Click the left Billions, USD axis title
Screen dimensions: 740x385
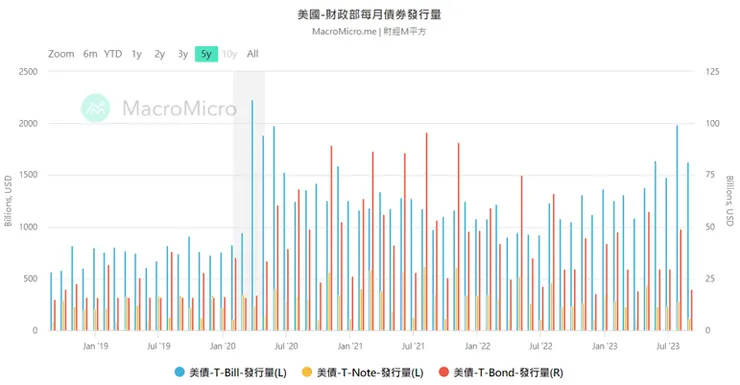pos(8,201)
